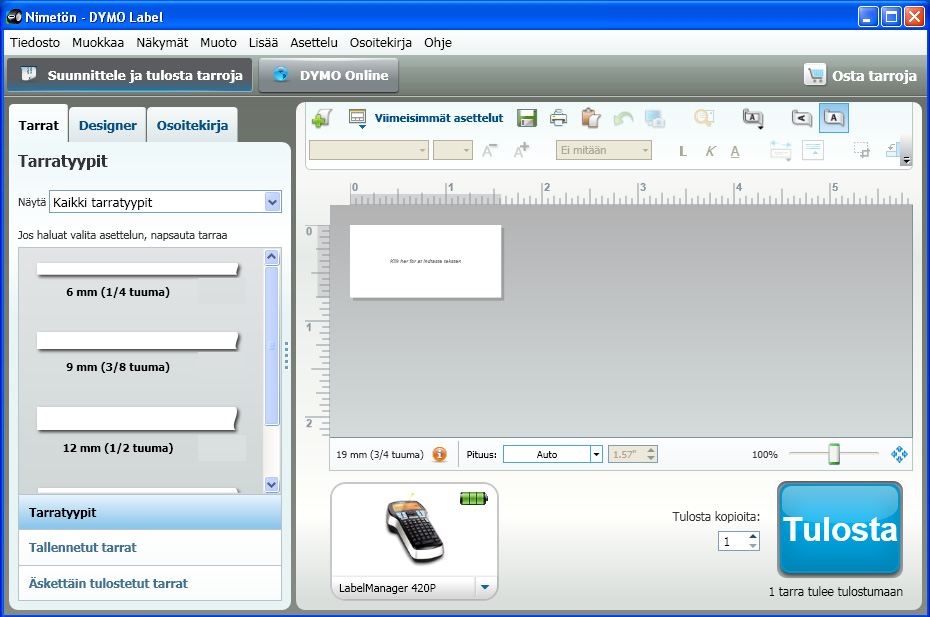Image resolution: width=930 pixels, height=617 pixels.
Task: Open the Tallennetut tarrat section
Action: pyautogui.click(x=150, y=548)
